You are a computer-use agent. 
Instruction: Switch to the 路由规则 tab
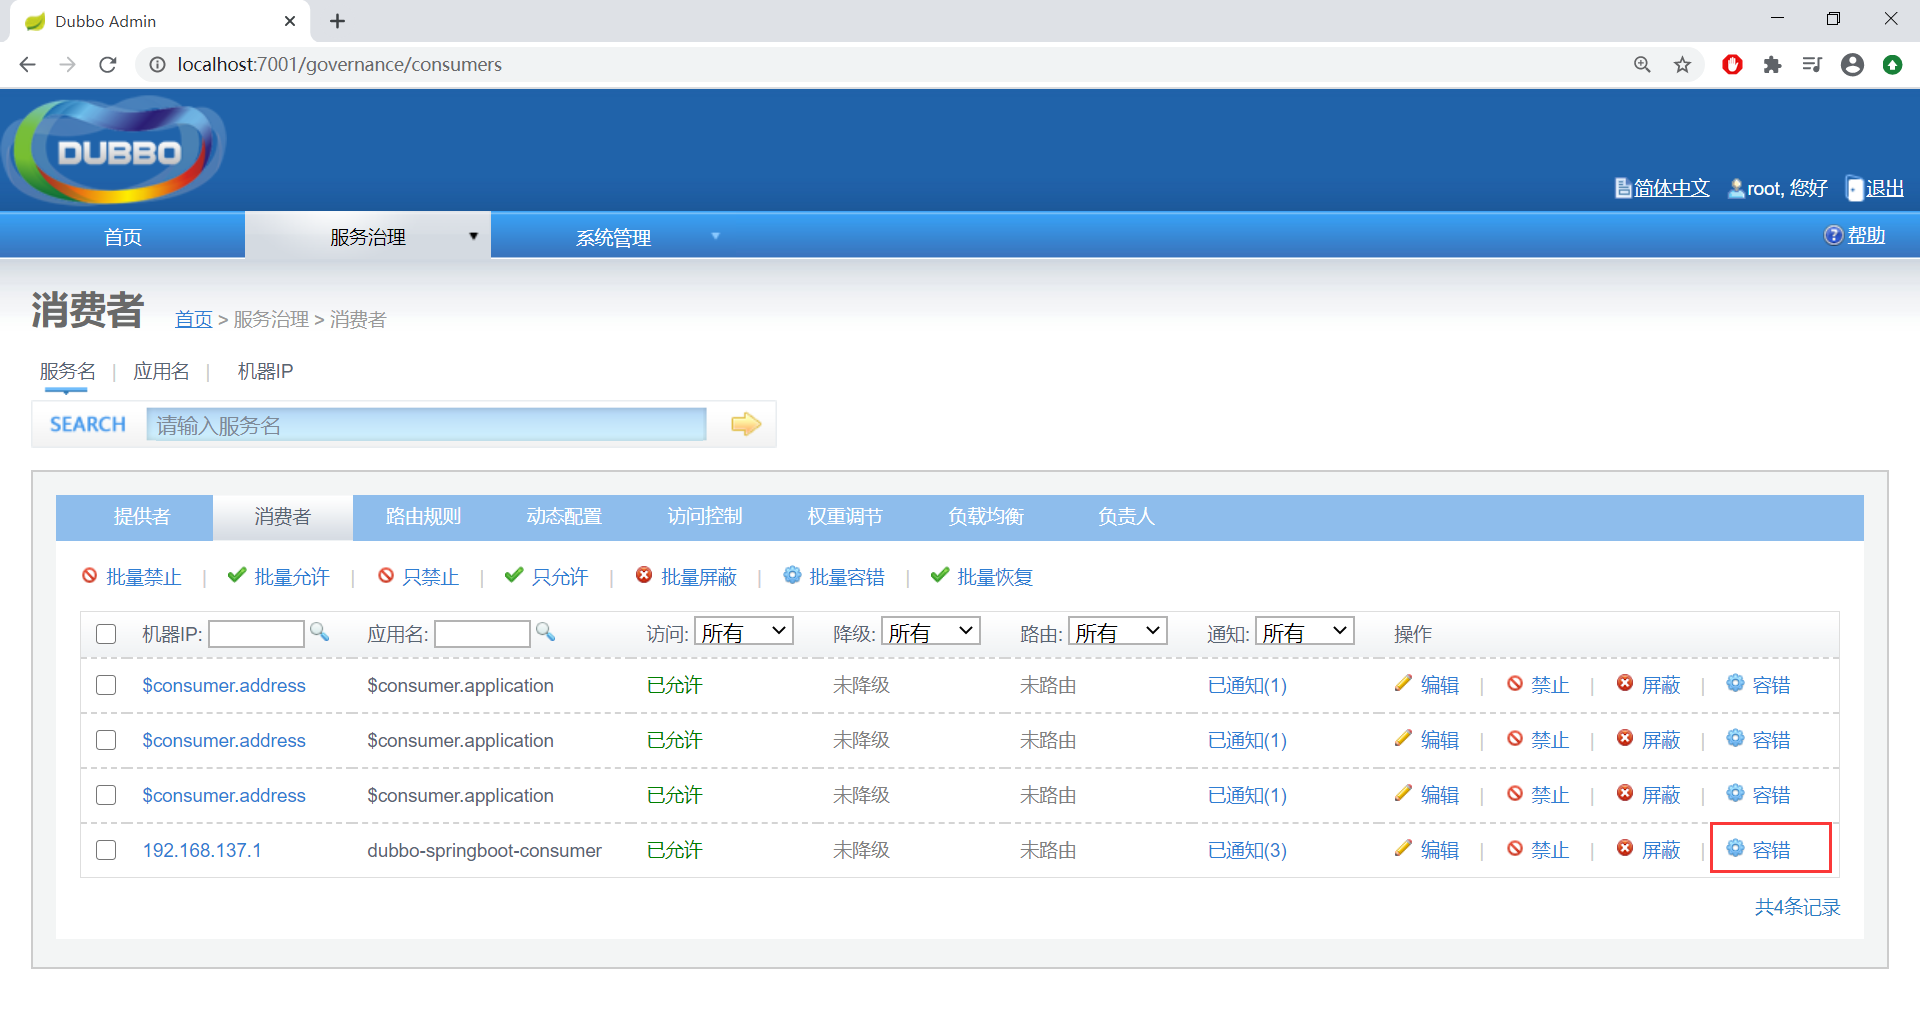(423, 517)
